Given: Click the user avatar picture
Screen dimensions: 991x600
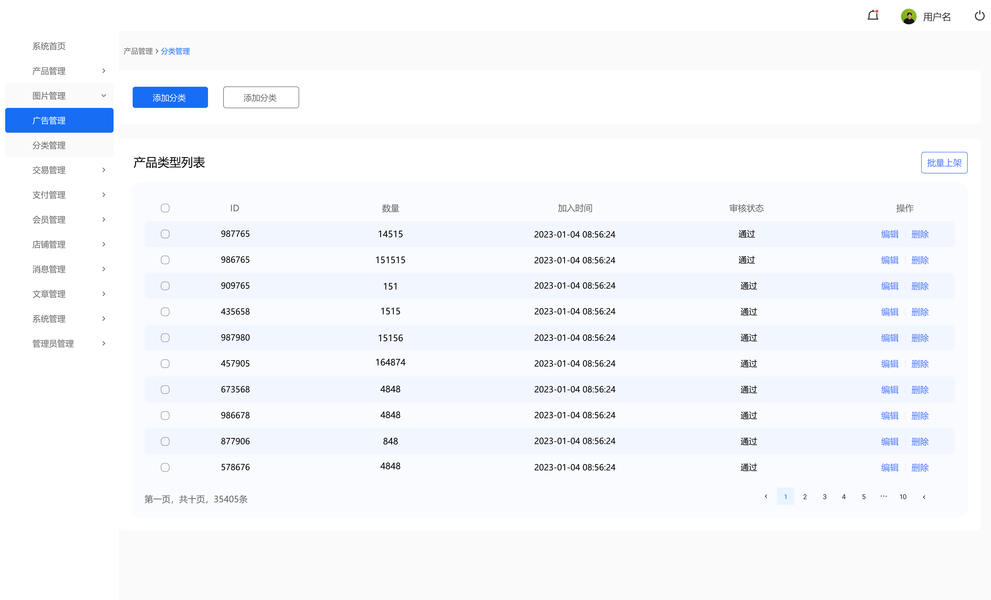Looking at the screenshot, I should click(x=908, y=16).
